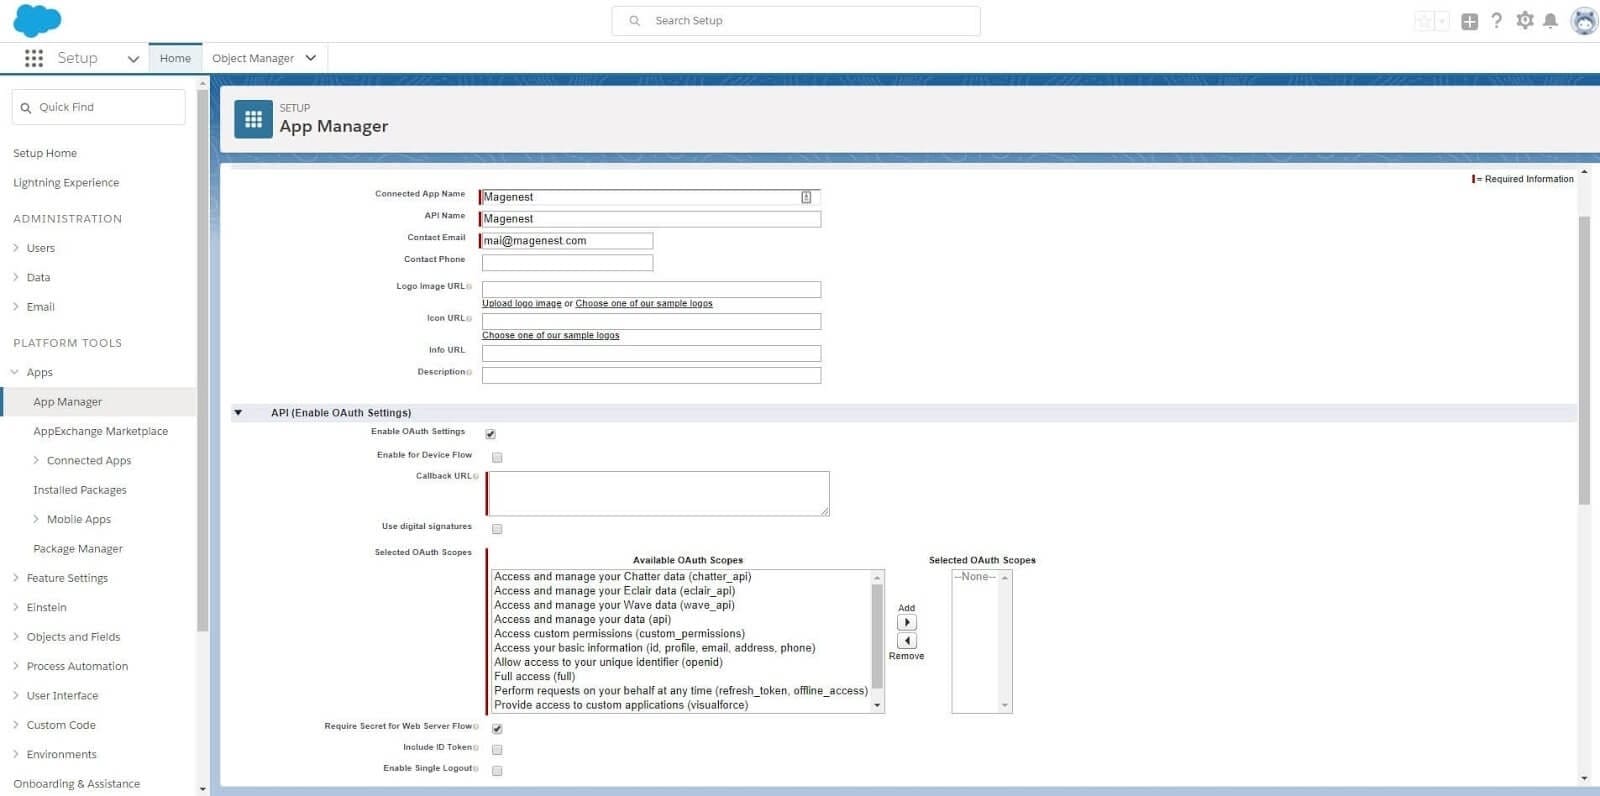Expand Connected Apps in sidebar
Viewport: 1600px width, 796px height.
click(x=36, y=461)
